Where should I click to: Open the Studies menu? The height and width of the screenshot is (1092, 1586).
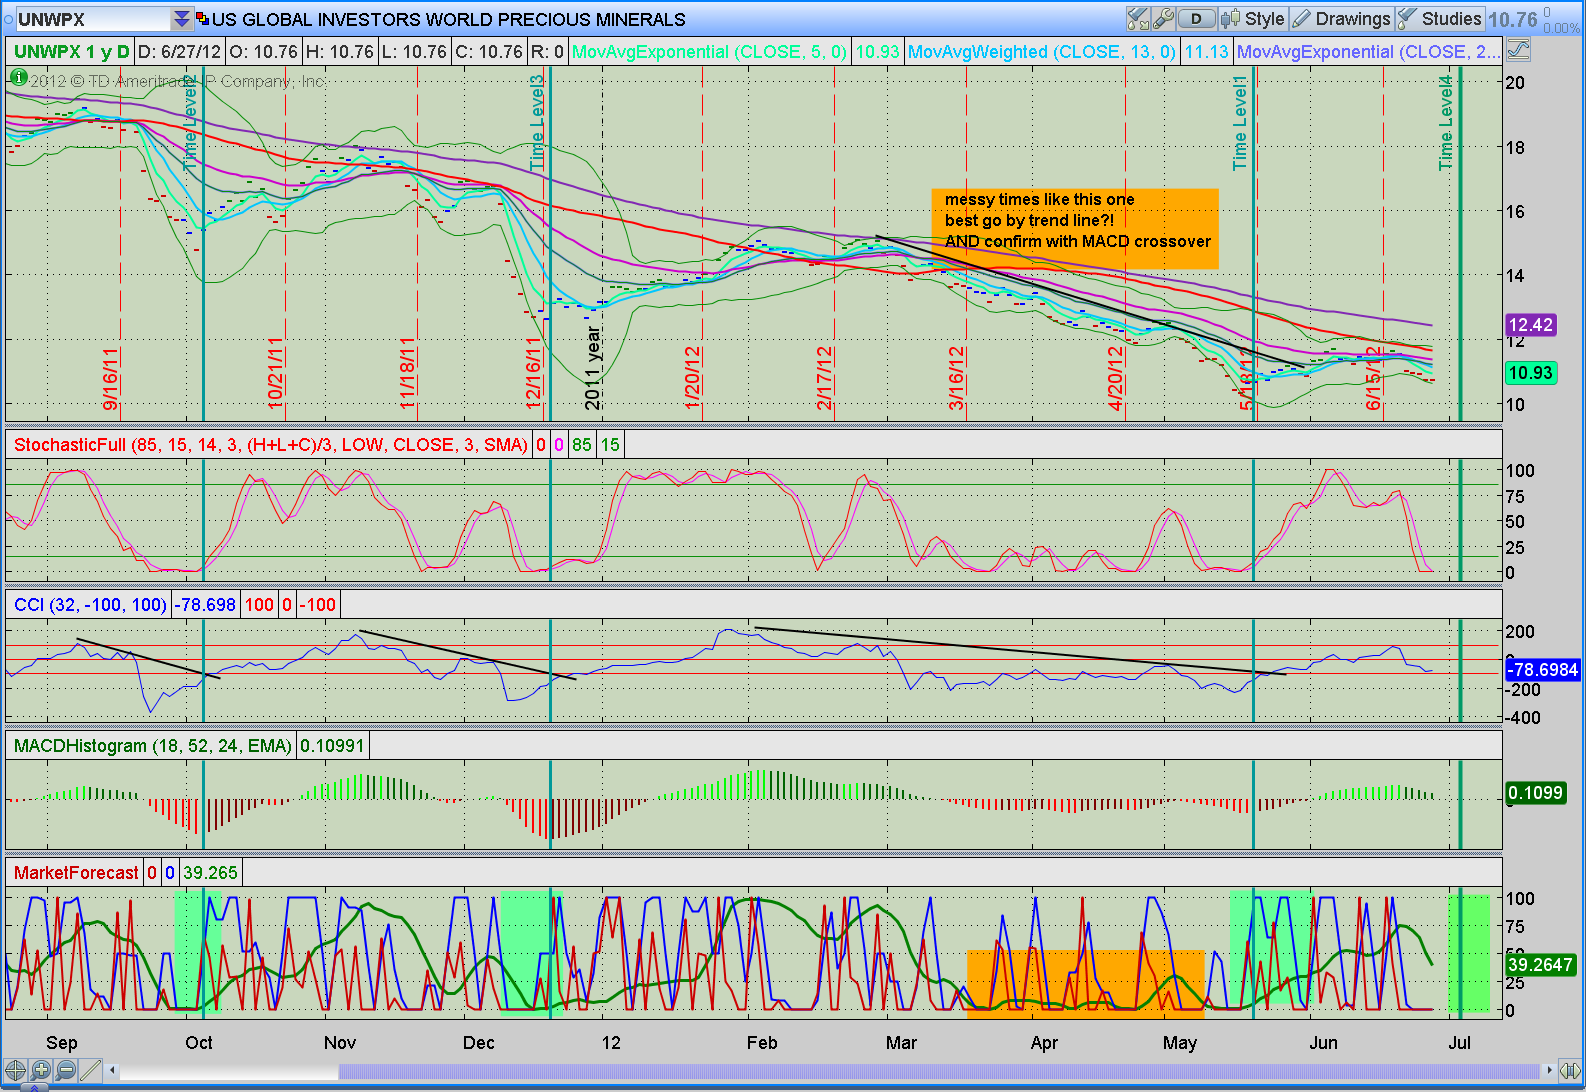1440,19
